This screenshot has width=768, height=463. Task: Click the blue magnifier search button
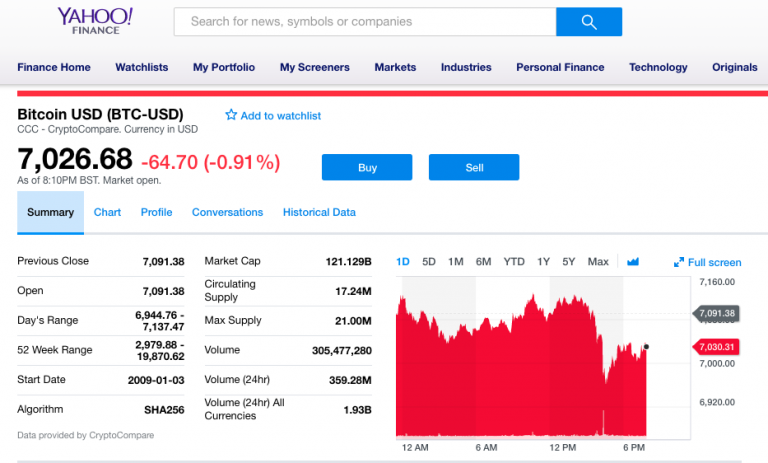[589, 22]
